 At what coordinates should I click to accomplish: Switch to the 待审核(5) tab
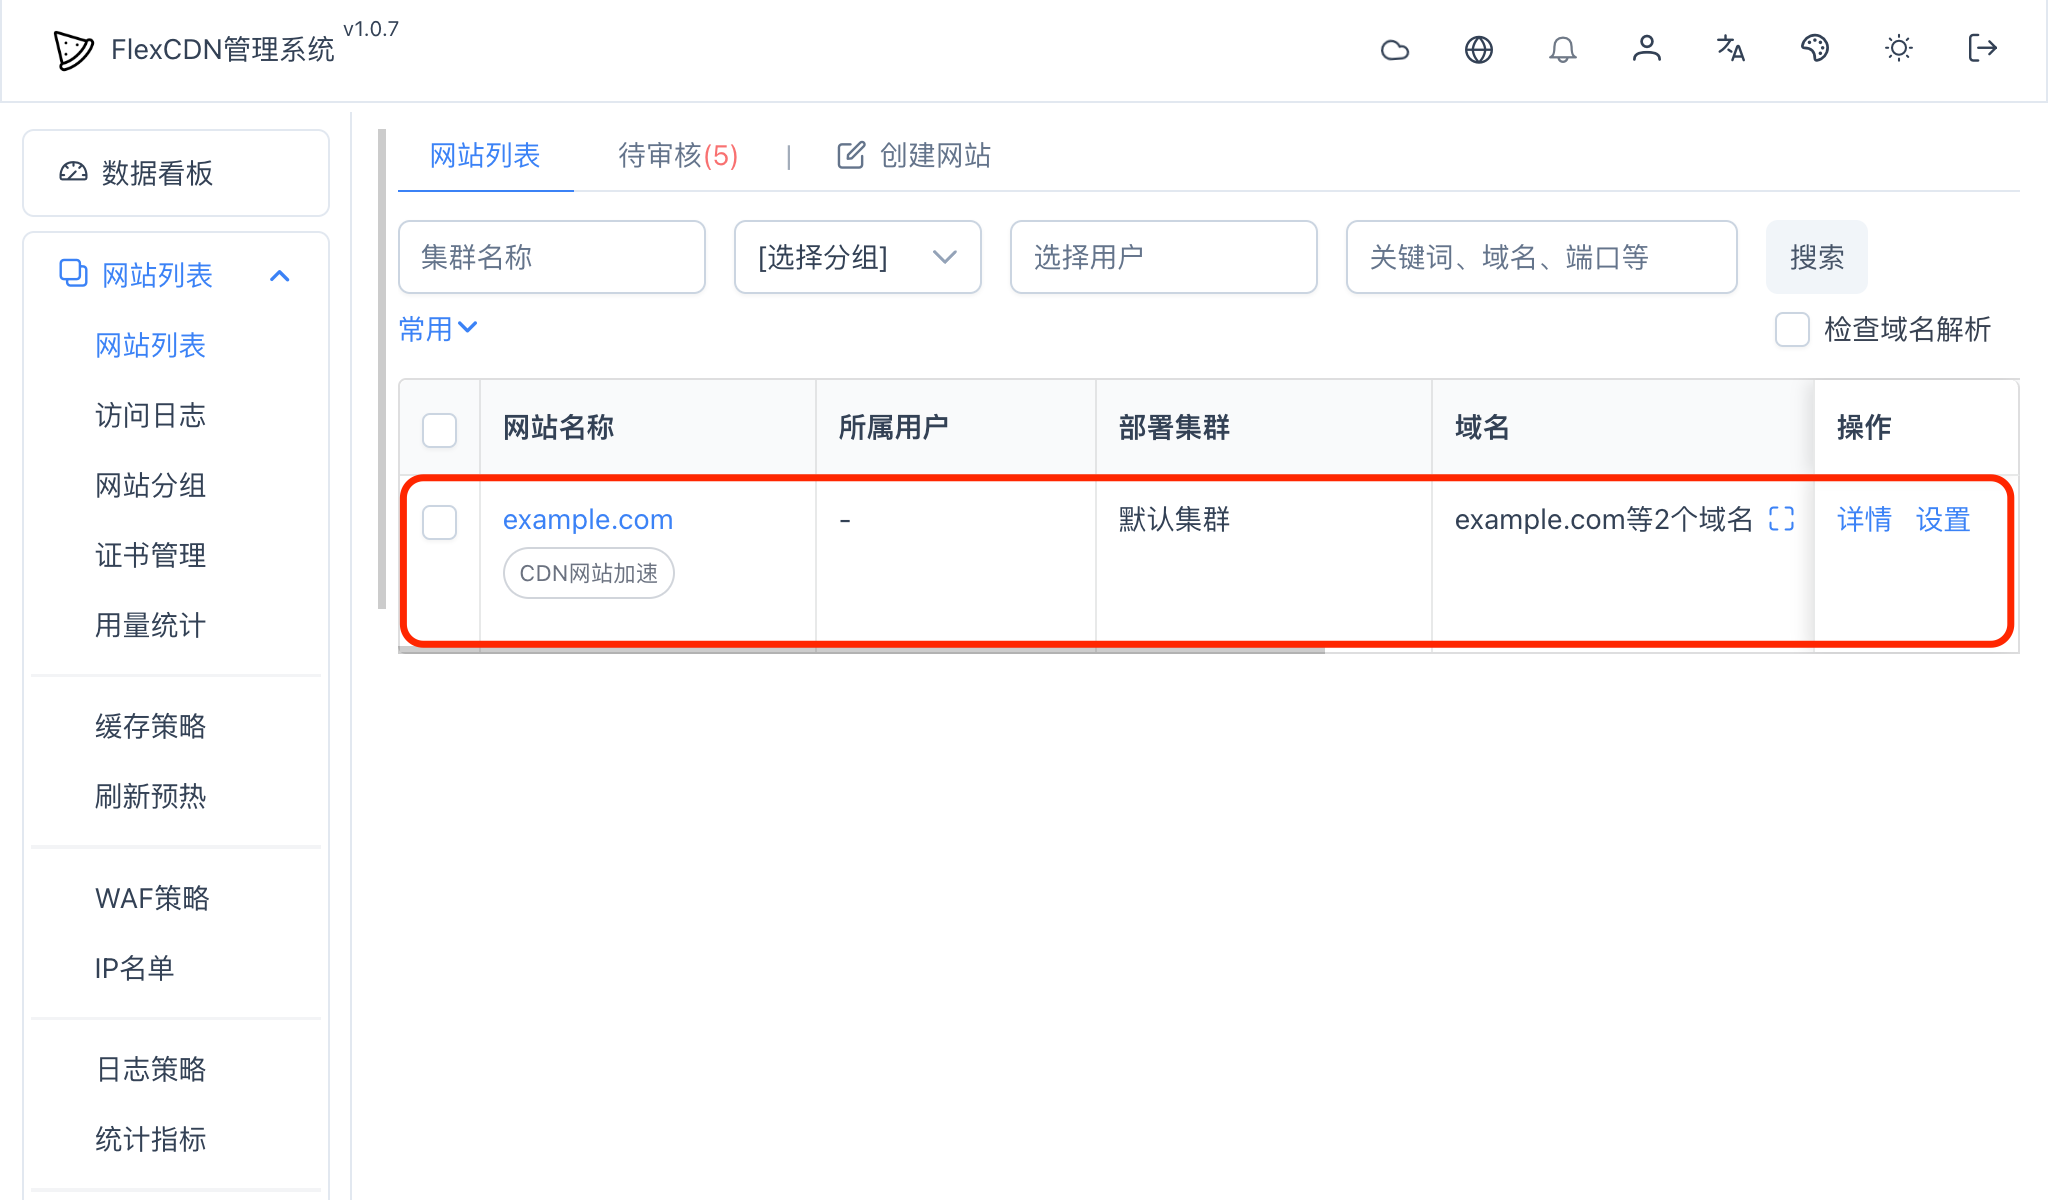click(x=677, y=156)
